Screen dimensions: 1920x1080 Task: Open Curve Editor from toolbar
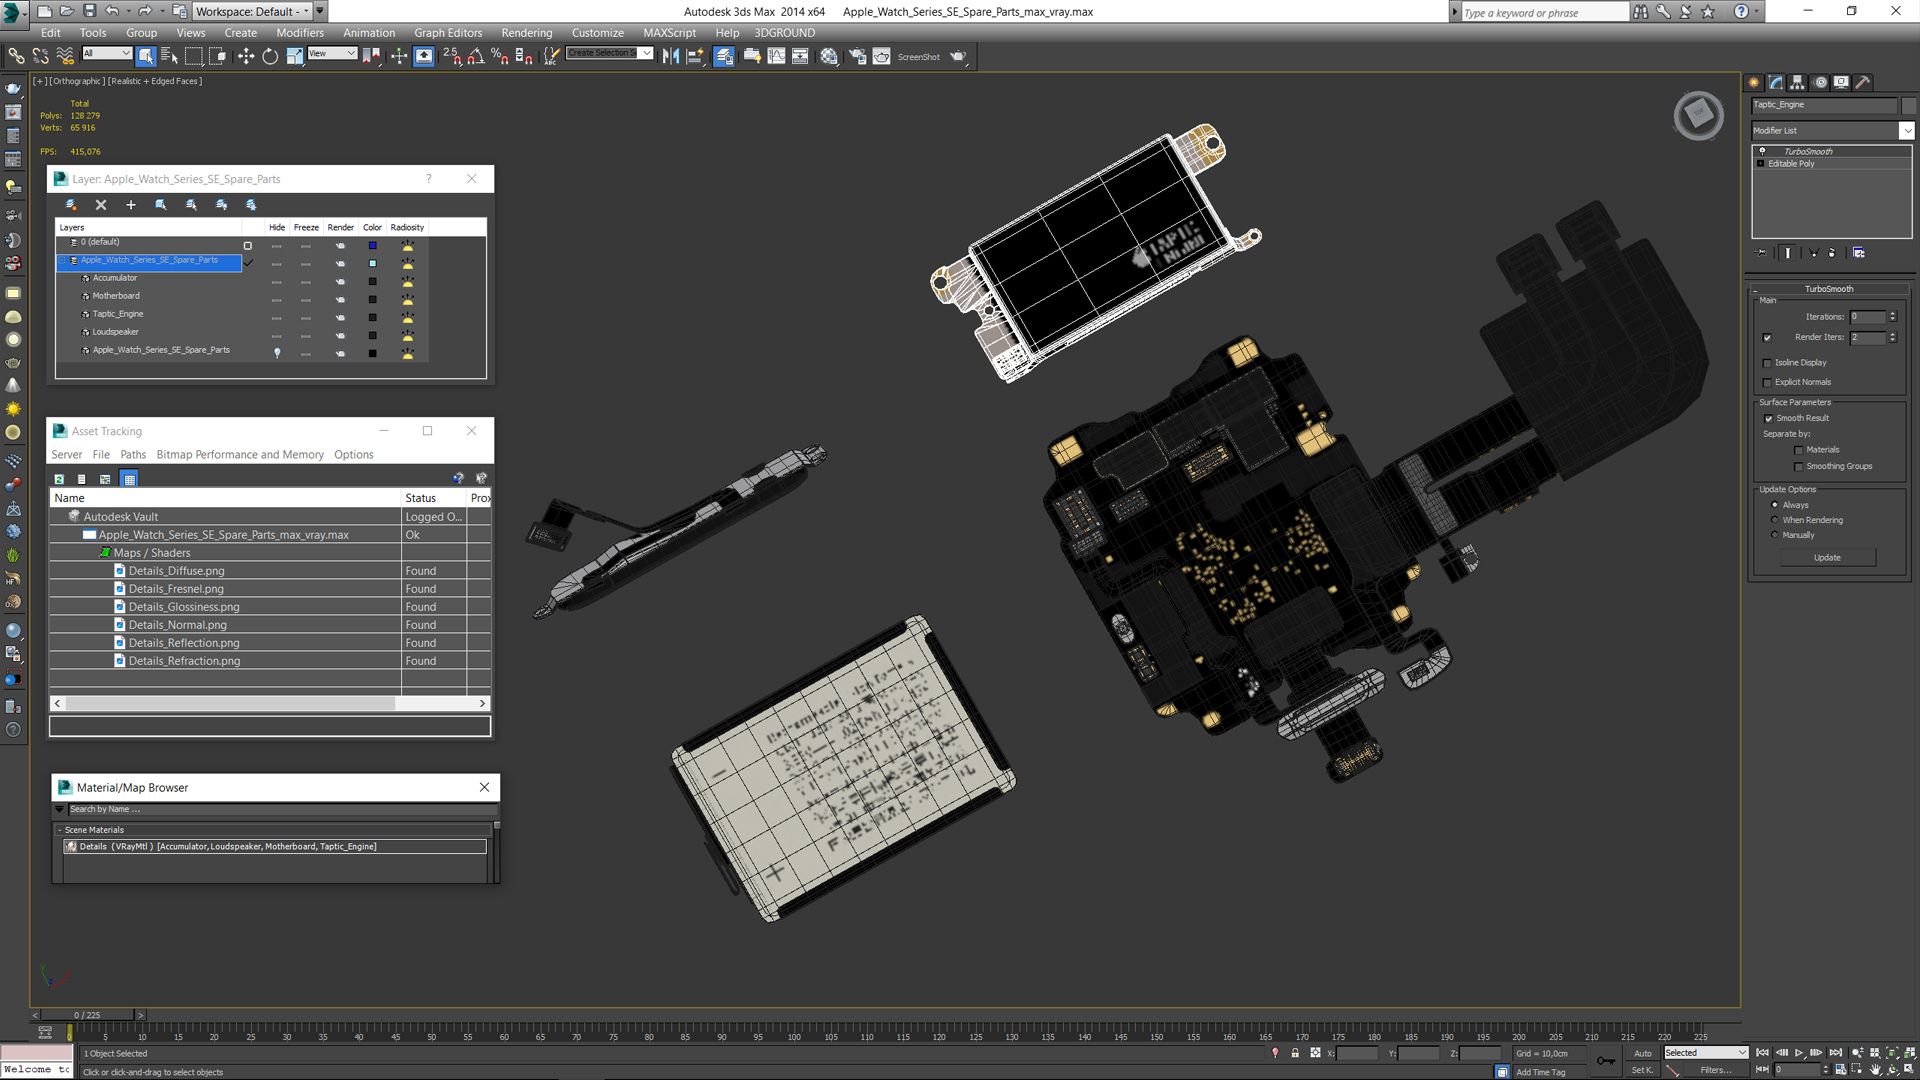pyautogui.click(x=776, y=56)
